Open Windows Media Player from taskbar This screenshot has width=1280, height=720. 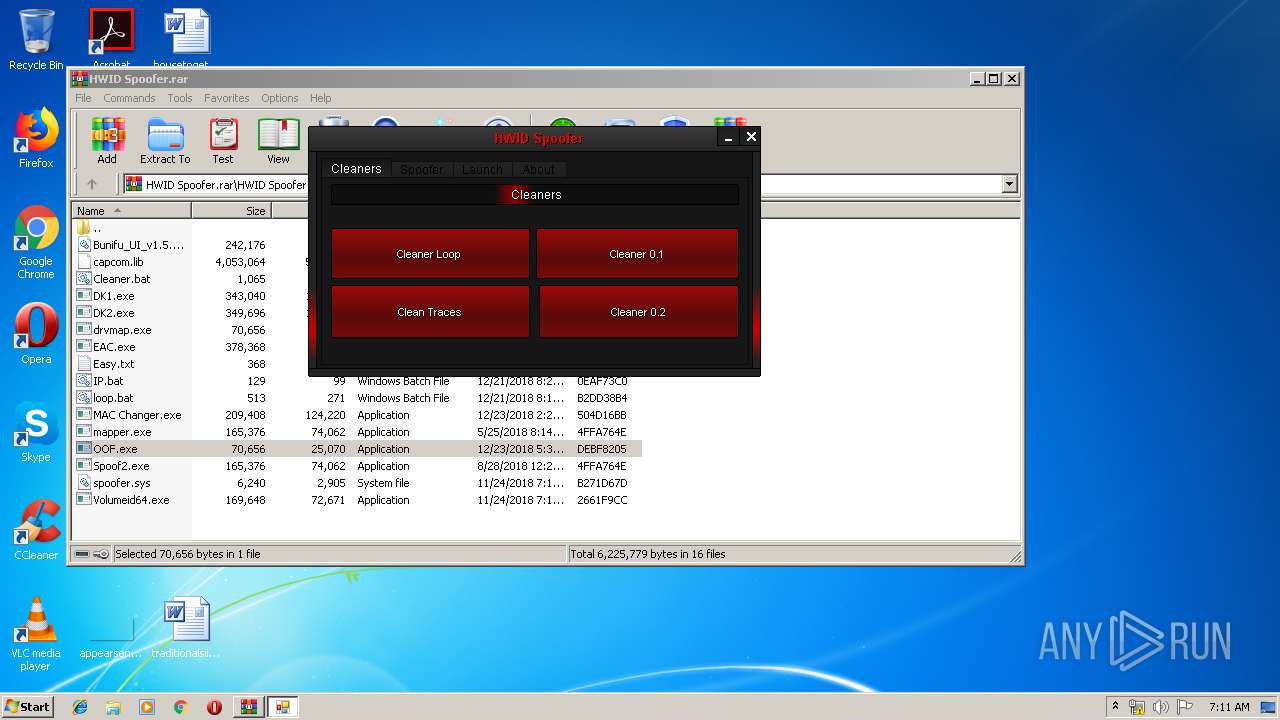[147, 707]
